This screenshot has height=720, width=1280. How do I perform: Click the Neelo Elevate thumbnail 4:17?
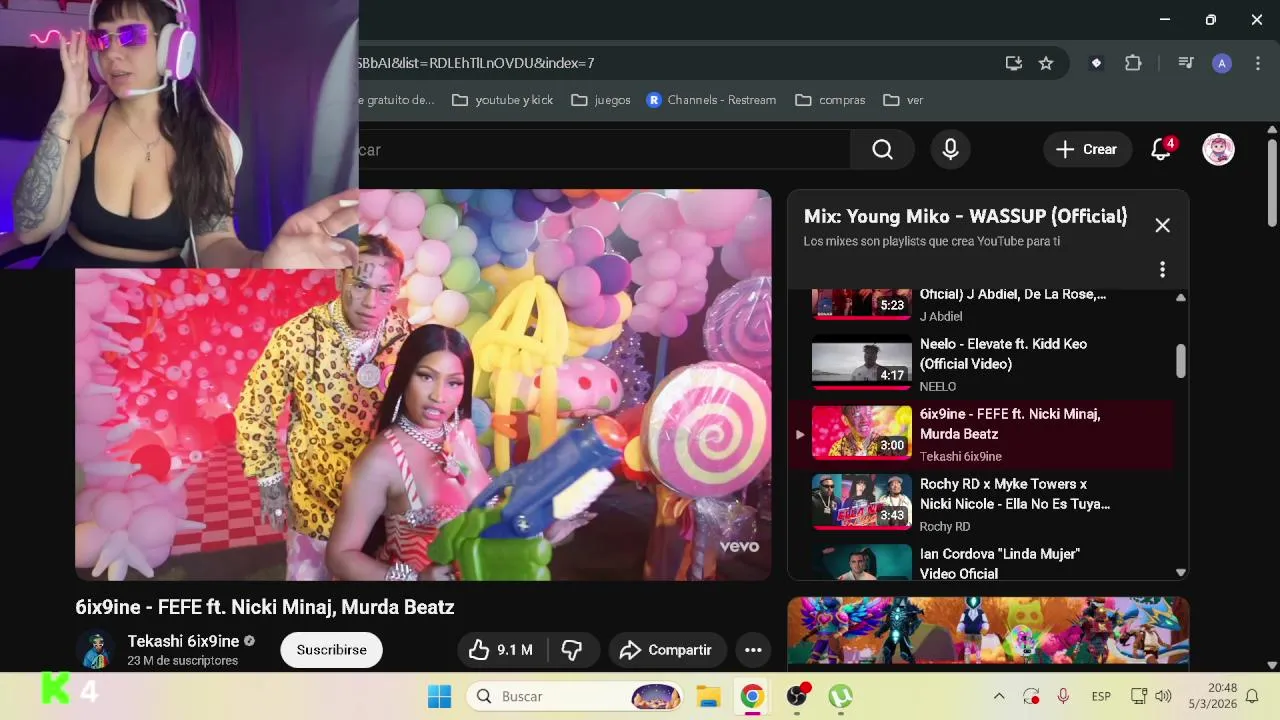point(862,363)
